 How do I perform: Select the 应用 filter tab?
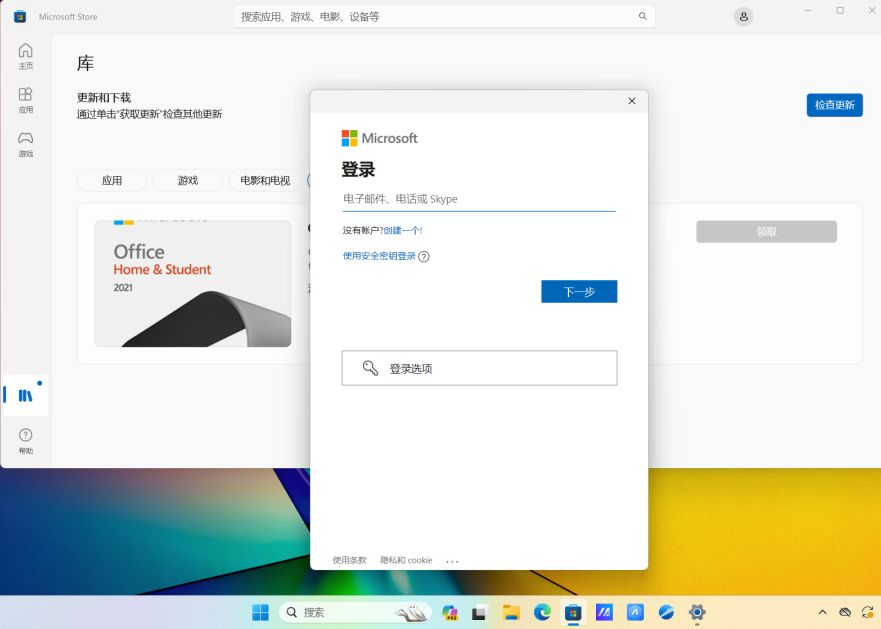click(112, 180)
